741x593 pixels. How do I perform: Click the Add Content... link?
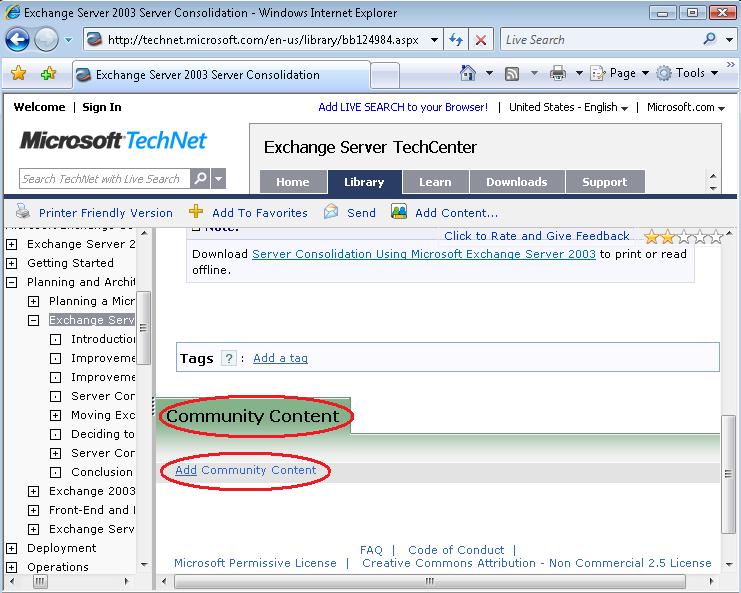coord(457,213)
